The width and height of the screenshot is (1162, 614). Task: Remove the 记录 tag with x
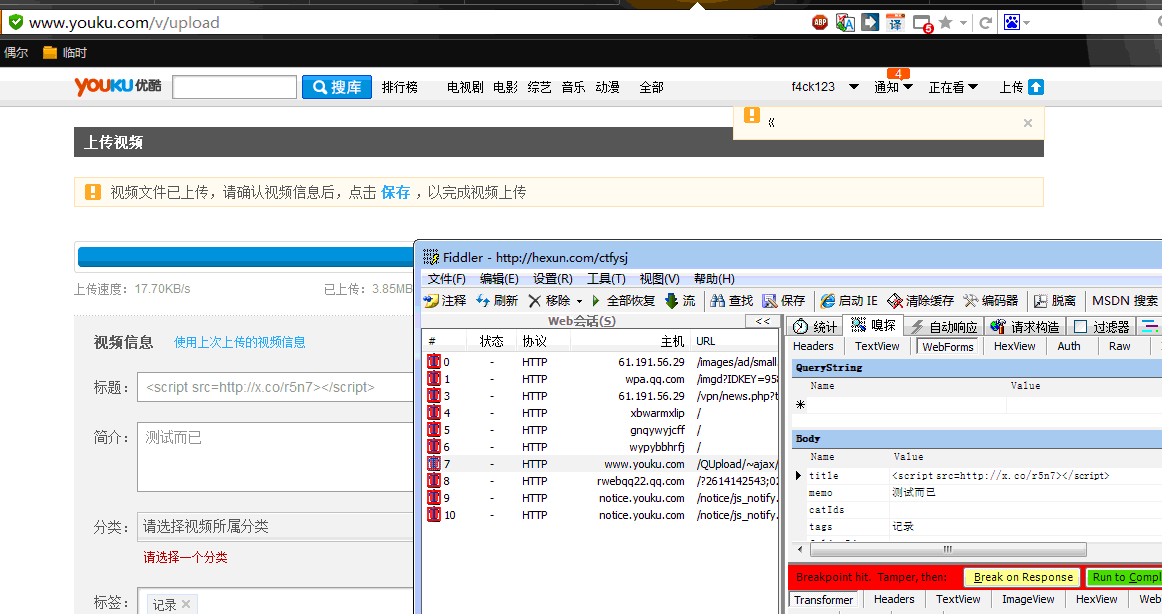(186, 604)
